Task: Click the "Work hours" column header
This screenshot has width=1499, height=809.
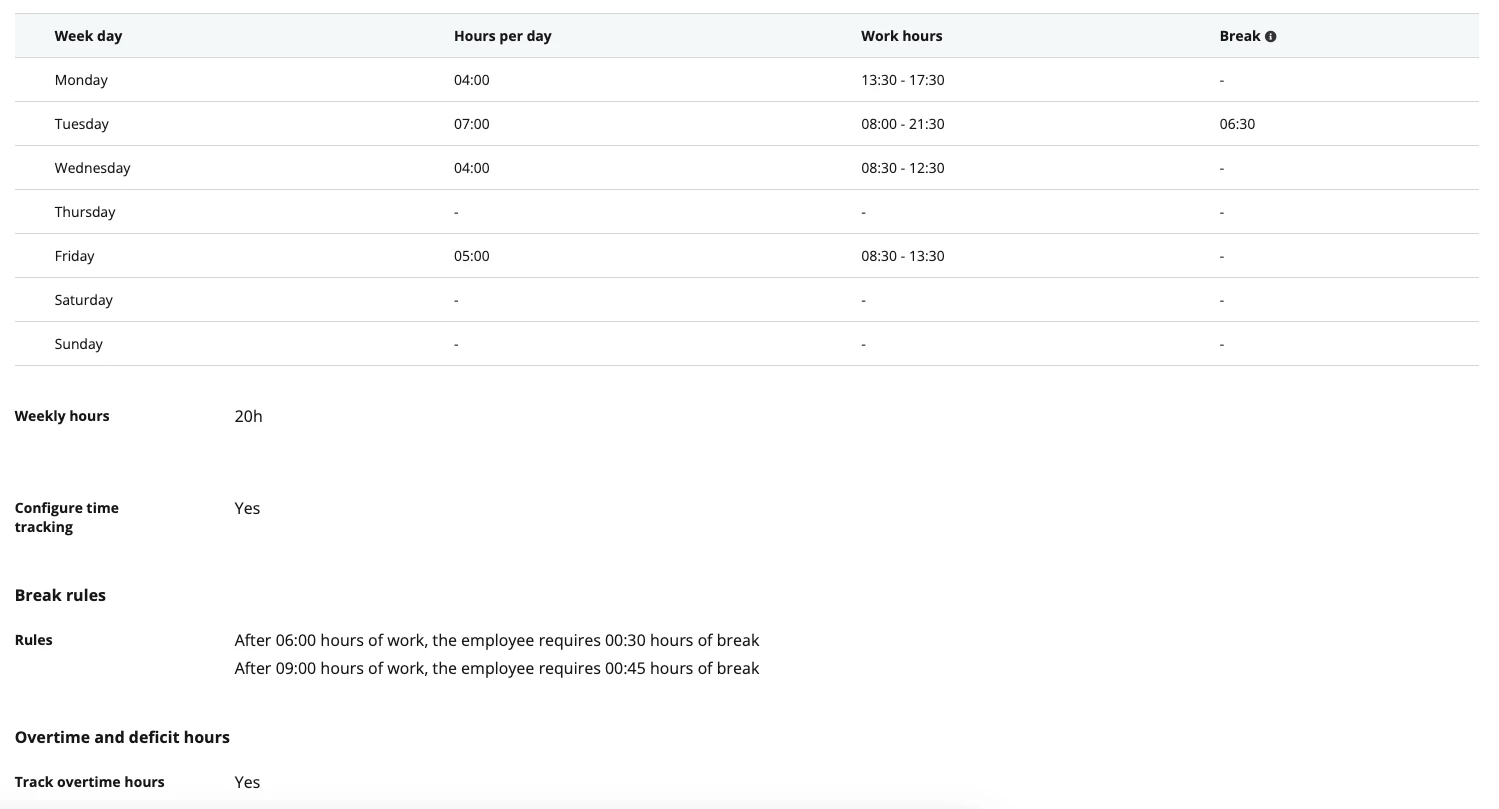Action: [901, 36]
